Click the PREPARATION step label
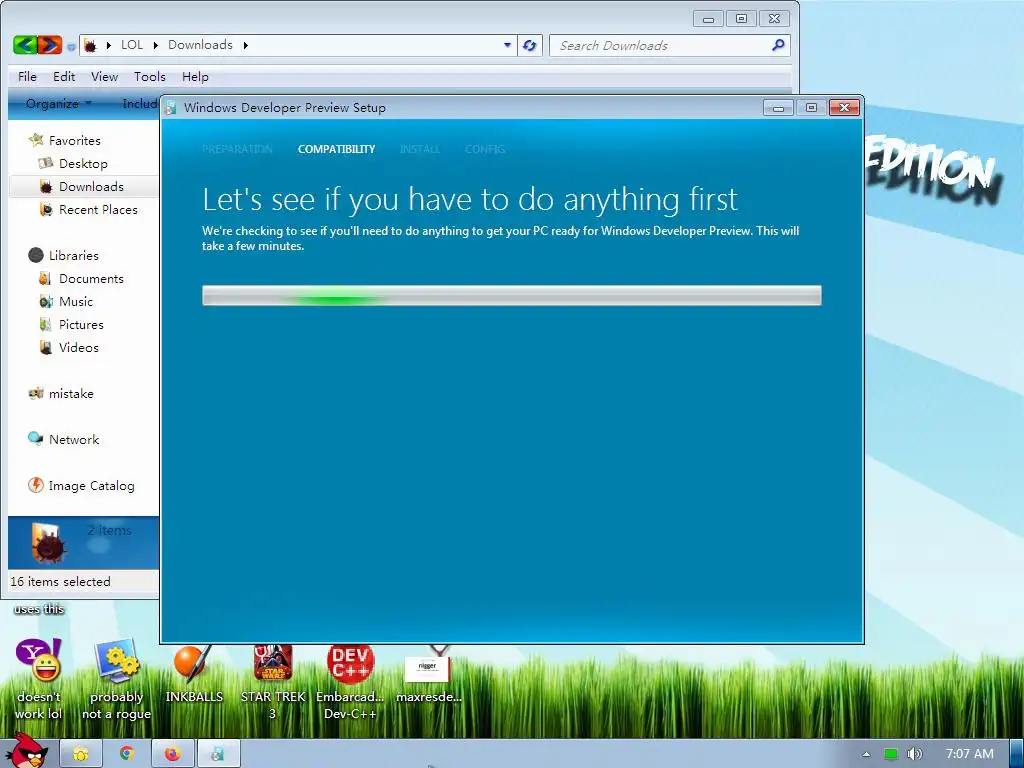Viewport: 1024px width, 768px height. tap(237, 149)
